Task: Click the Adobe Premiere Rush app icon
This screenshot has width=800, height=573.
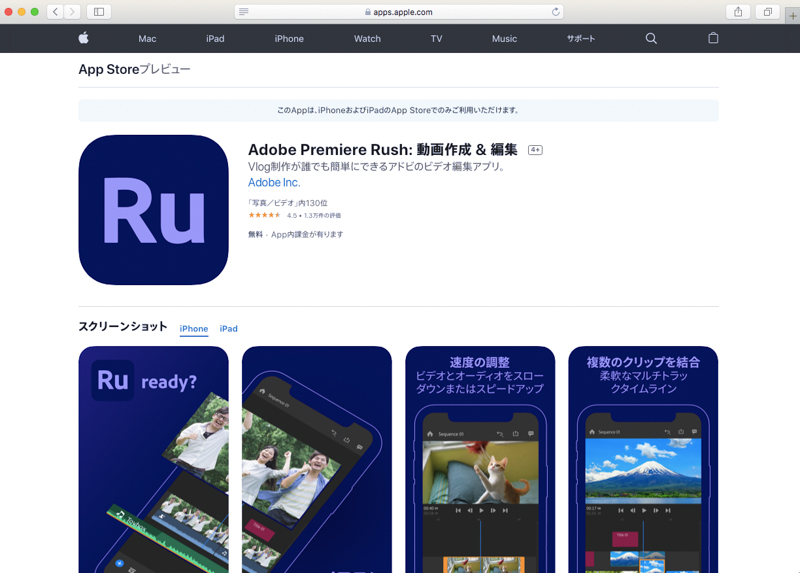Action: tap(154, 210)
